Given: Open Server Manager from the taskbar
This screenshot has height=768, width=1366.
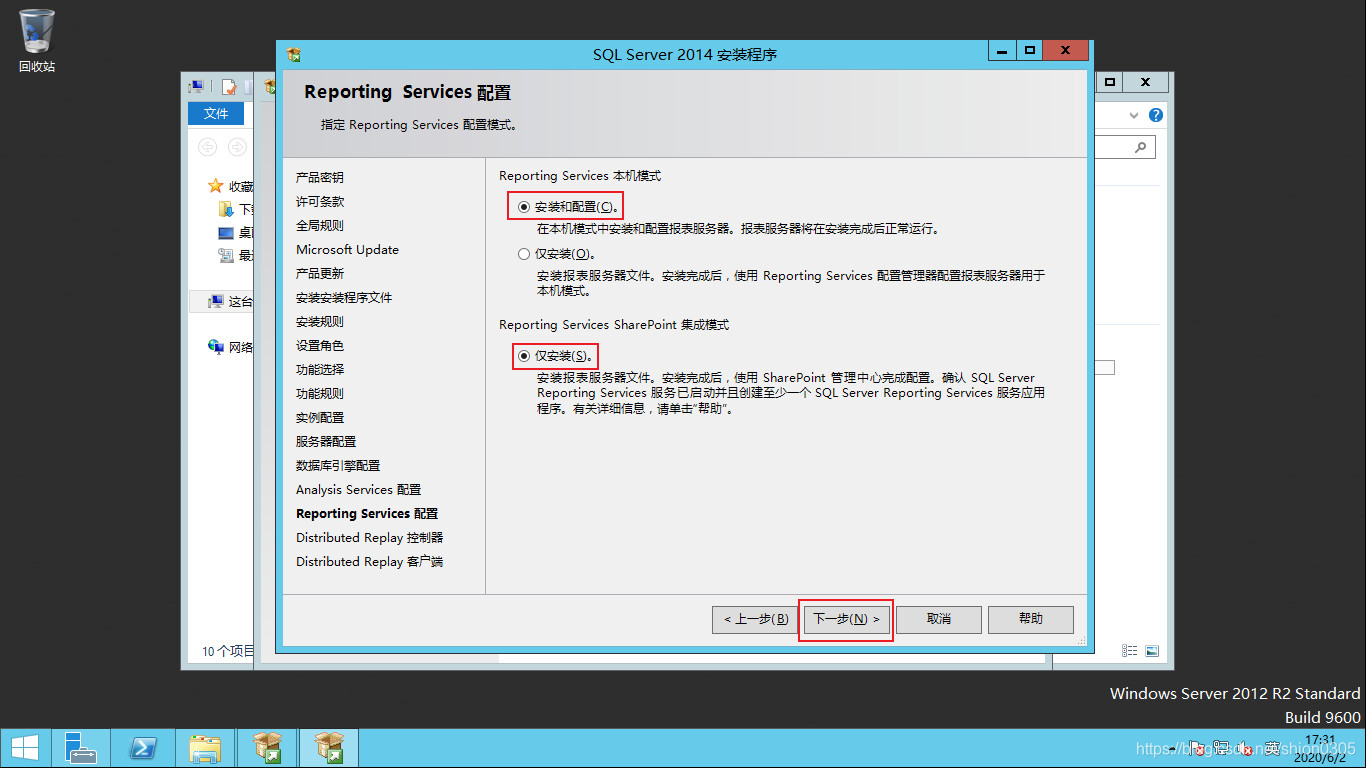Looking at the screenshot, I should [x=81, y=748].
